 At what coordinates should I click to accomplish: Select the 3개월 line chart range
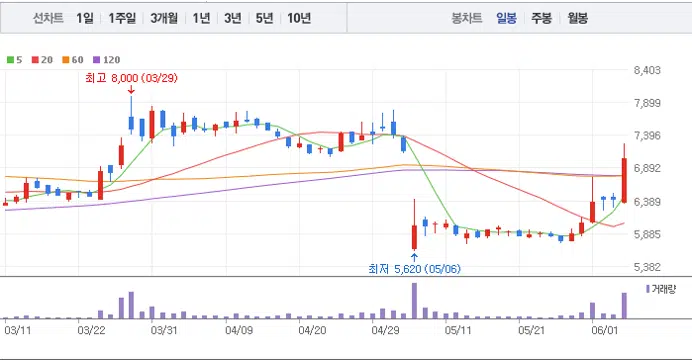coord(164,18)
